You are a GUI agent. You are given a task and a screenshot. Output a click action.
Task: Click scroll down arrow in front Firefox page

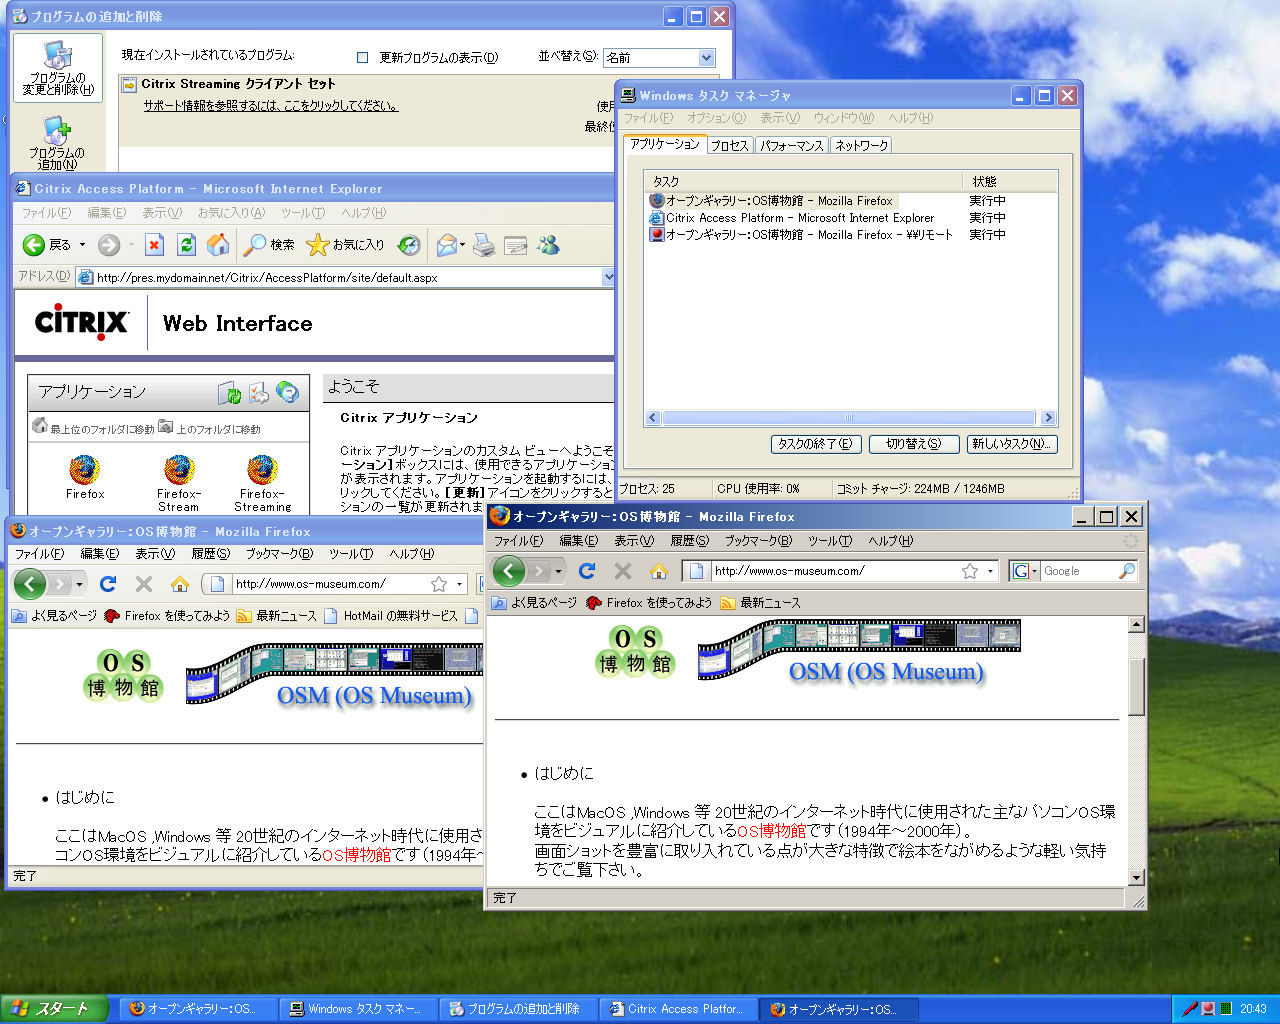[x=1136, y=877]
